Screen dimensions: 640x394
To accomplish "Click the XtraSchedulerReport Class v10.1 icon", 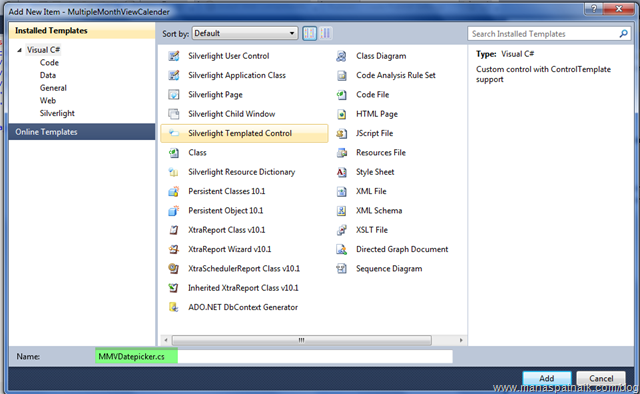I will [x=174, y=269].
